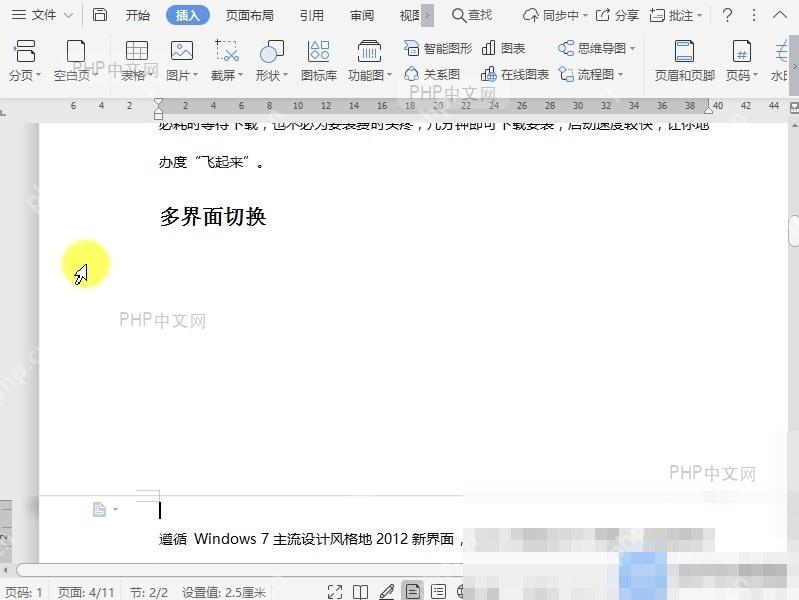Open the 图标库 icon library
This screenshot has height=600, width=799.
coord(319,61)
